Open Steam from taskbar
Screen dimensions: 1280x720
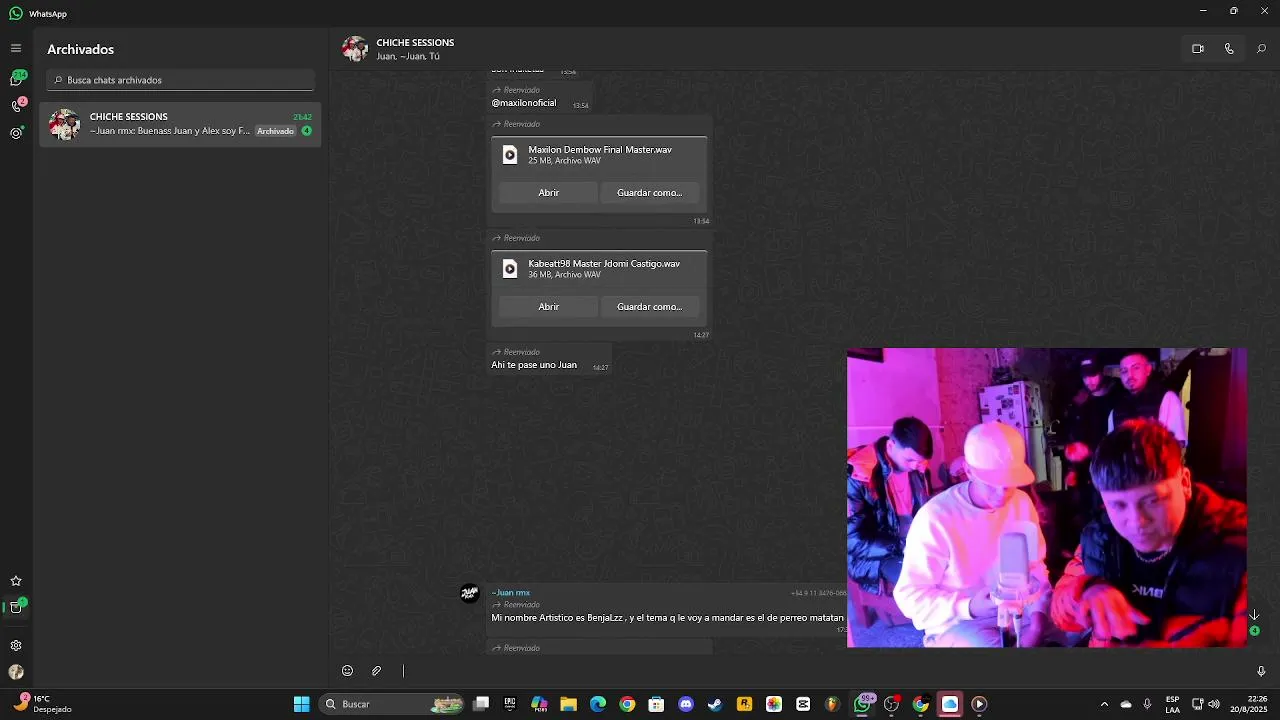pyautogui.click(x=715, y=705)
